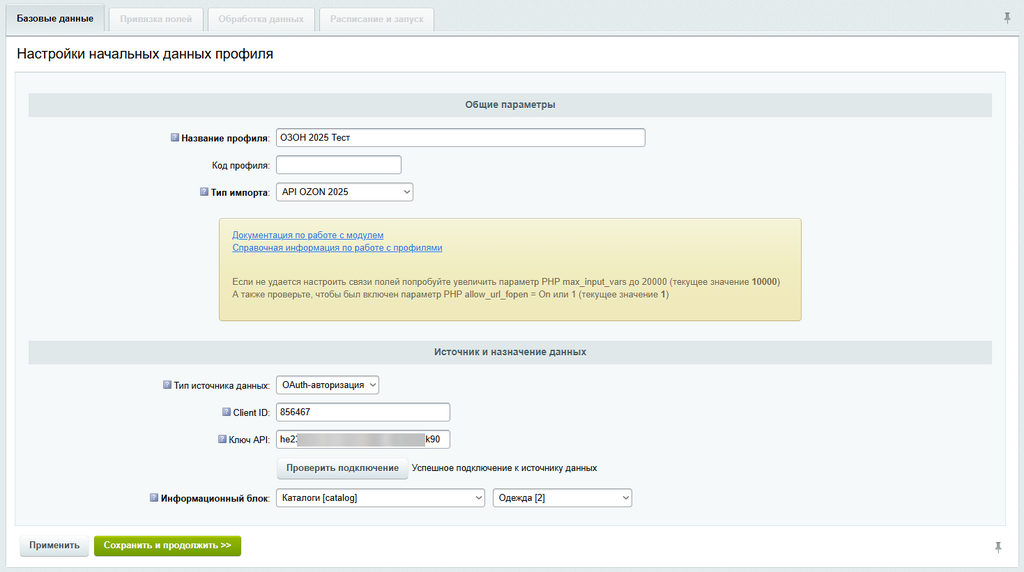
Task: Expand the Одежда [2] infoblock dropdown
Action: click(562, 497)
